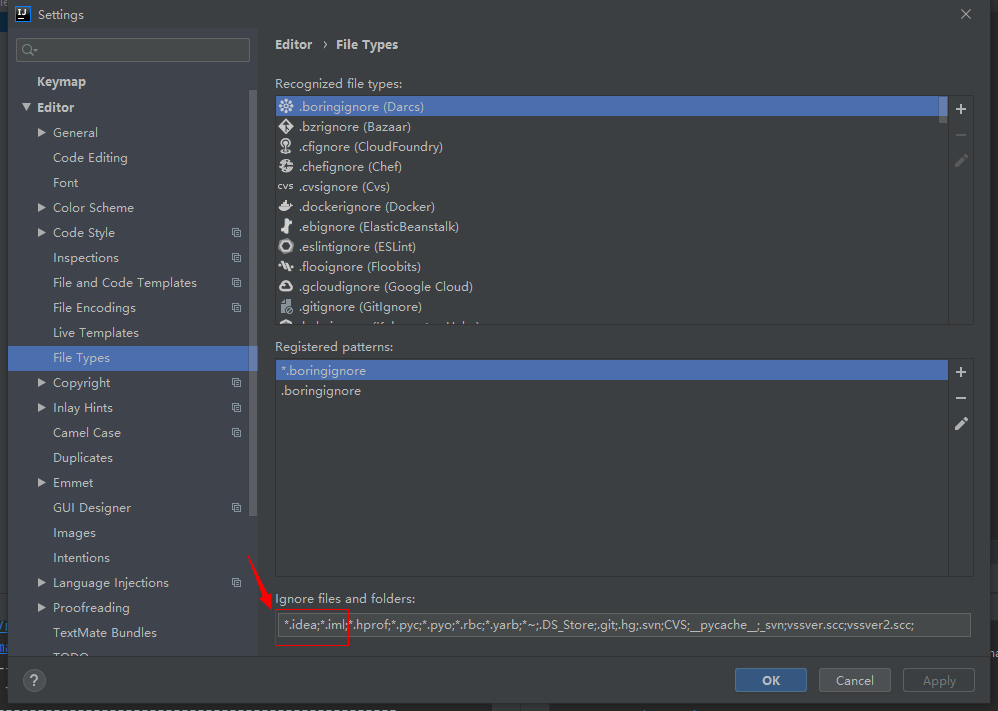The width and height of the screenshot is (998, 711).
Task: Edit the selected recognized file type
Action: tap(961, 160)
